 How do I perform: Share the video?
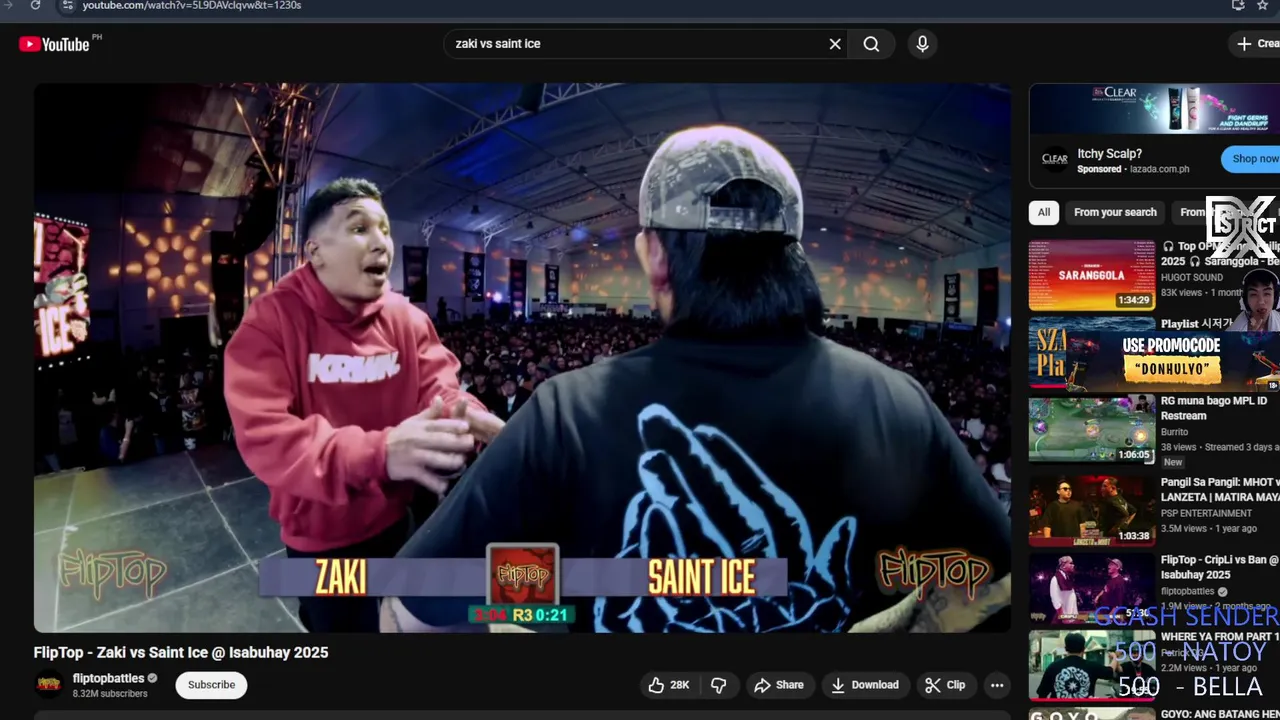tap(779, 685)
